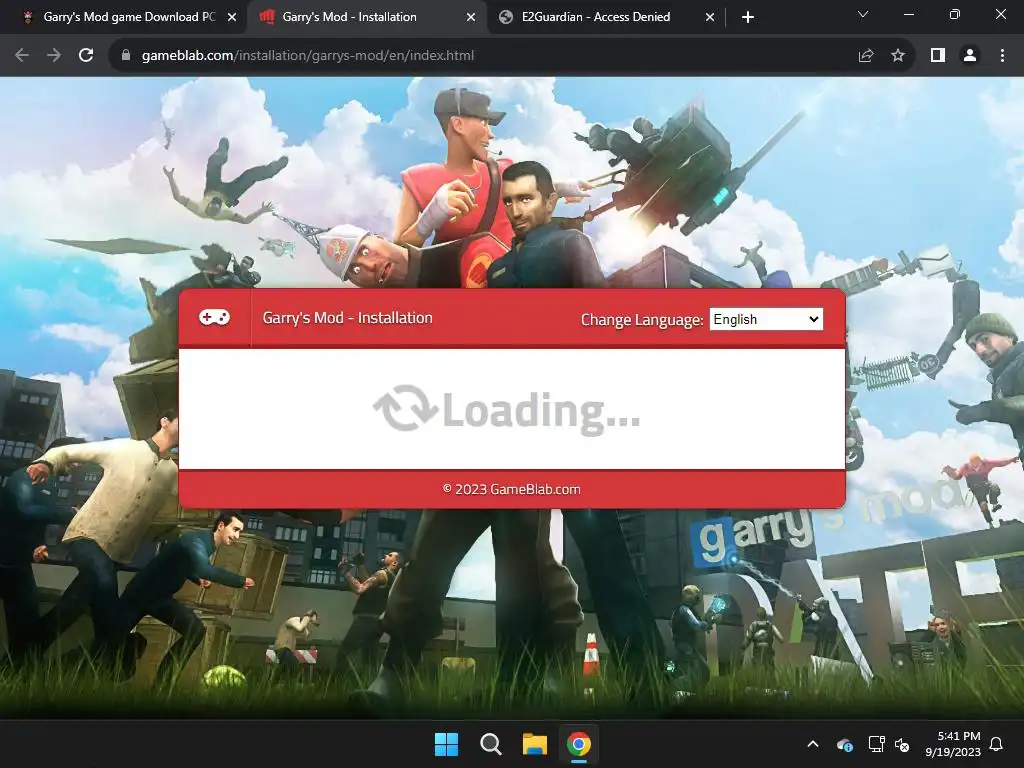The height and width of the screenshot is (768, 1024).
Task: Click the Loading refresh spinner icon
Action: tap(405, 409)
